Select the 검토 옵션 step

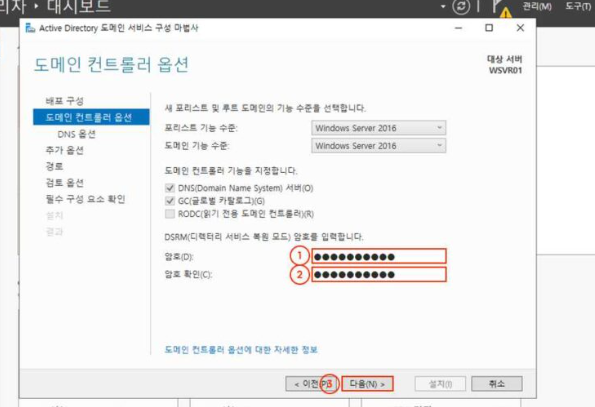[65, 183]
